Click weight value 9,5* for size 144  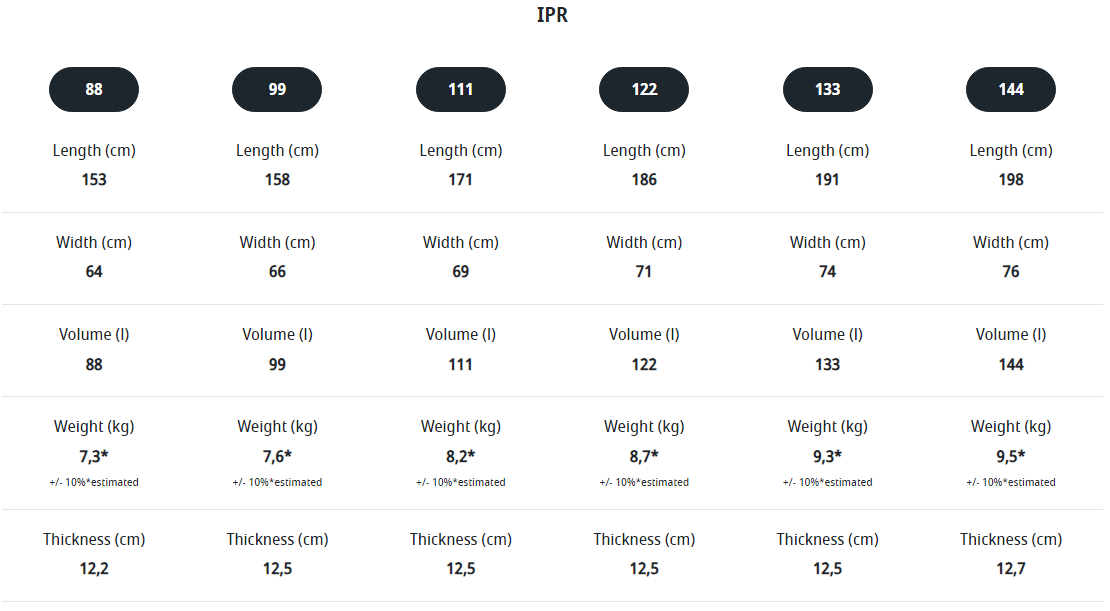[x=1011, y=457]
